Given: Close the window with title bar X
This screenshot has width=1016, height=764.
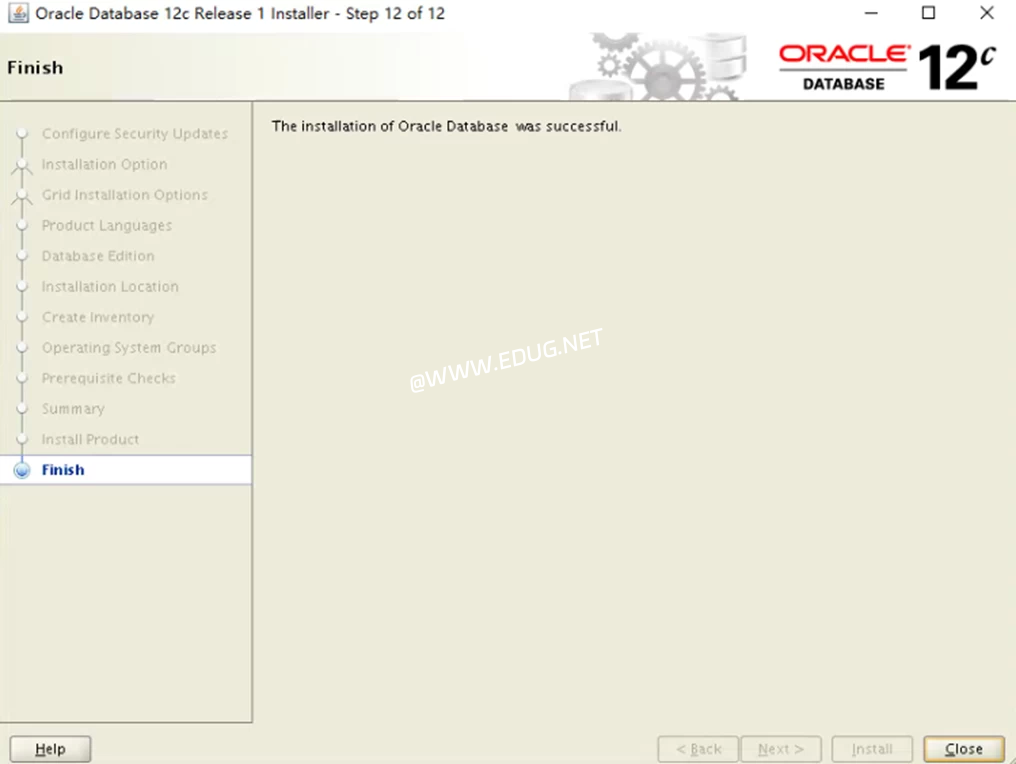Looking at the screenshot, I should click(986, 13).
